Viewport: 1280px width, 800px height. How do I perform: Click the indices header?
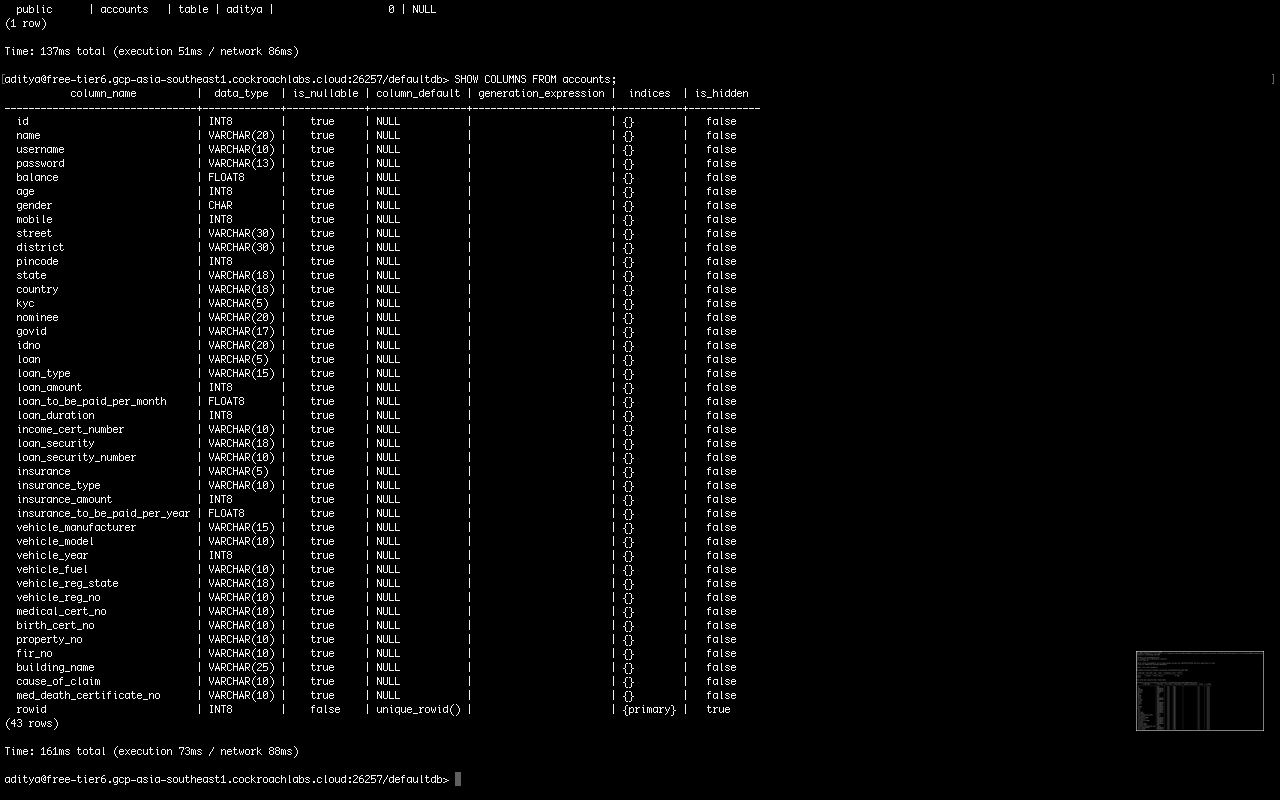click(x=649, y=93)
